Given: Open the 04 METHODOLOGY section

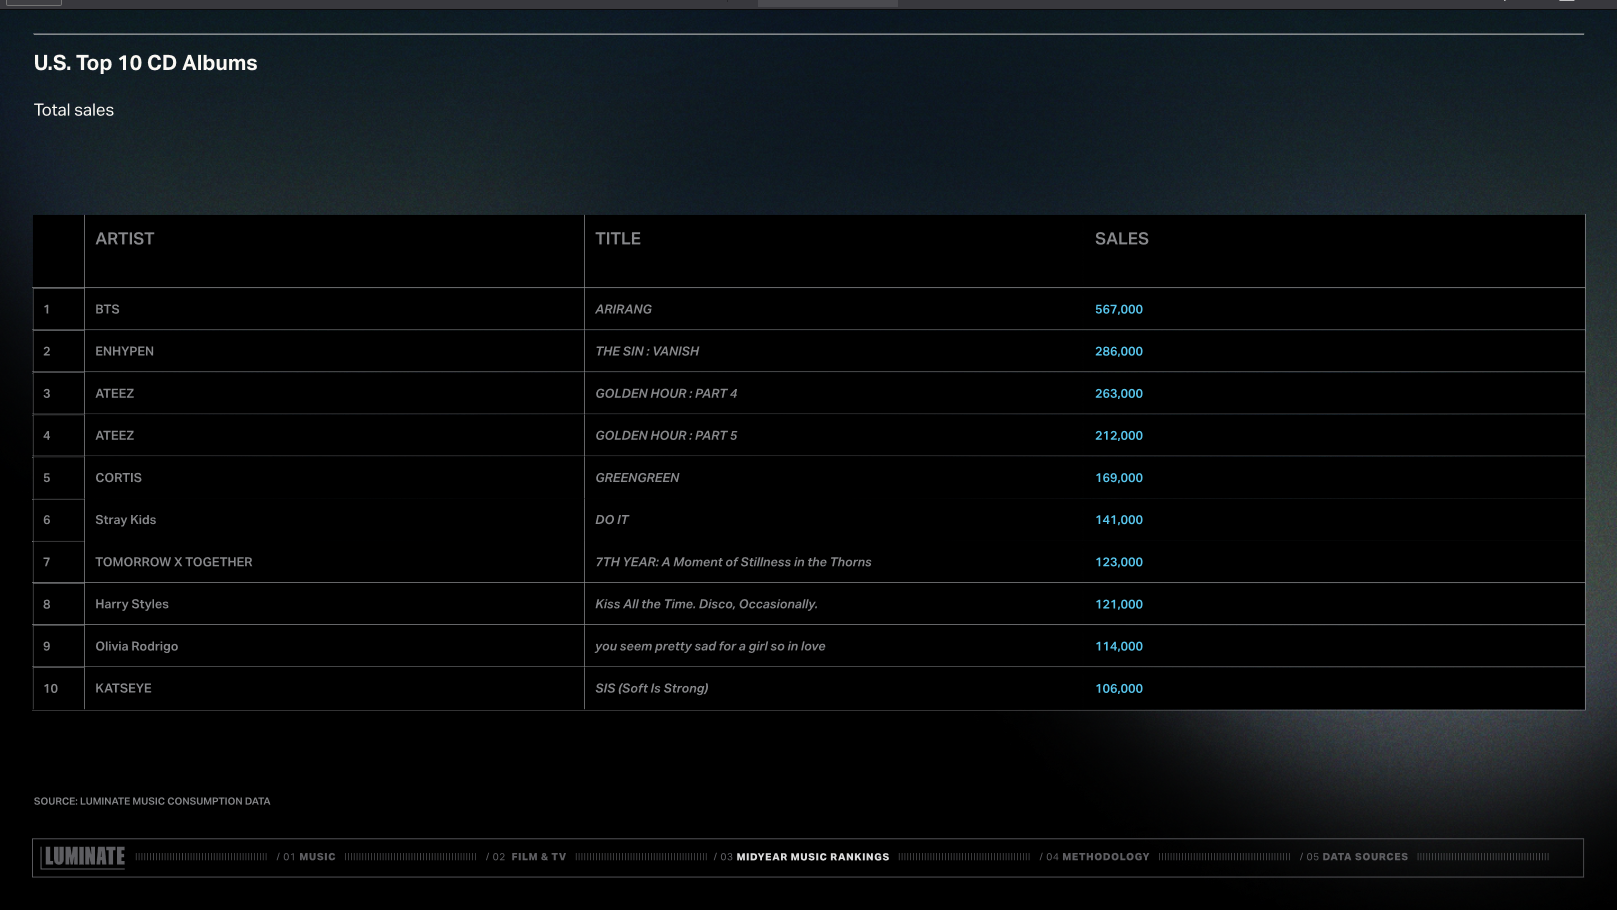Looking at the screenshot, I should [x=1095, y=857].
